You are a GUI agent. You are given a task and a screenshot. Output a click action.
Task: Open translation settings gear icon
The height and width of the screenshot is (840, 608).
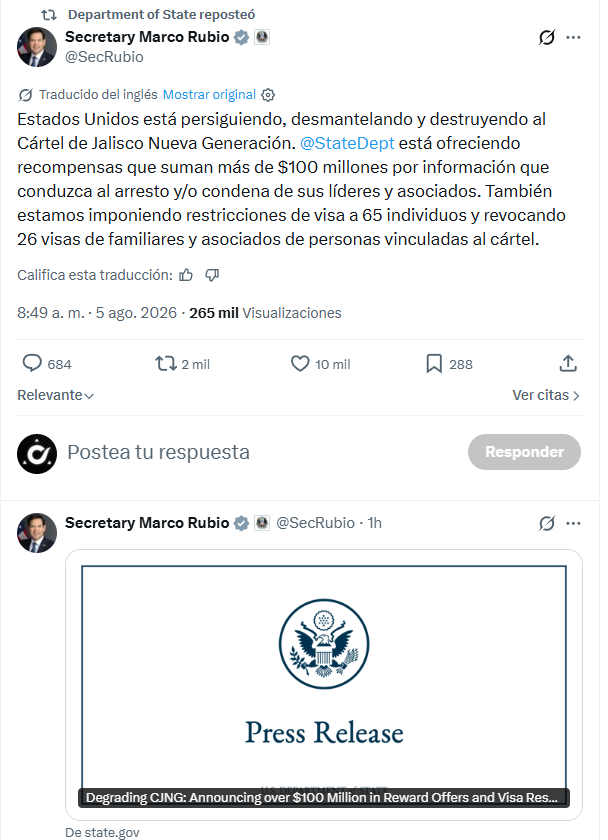pyautogui.click(x=268, y=95)
